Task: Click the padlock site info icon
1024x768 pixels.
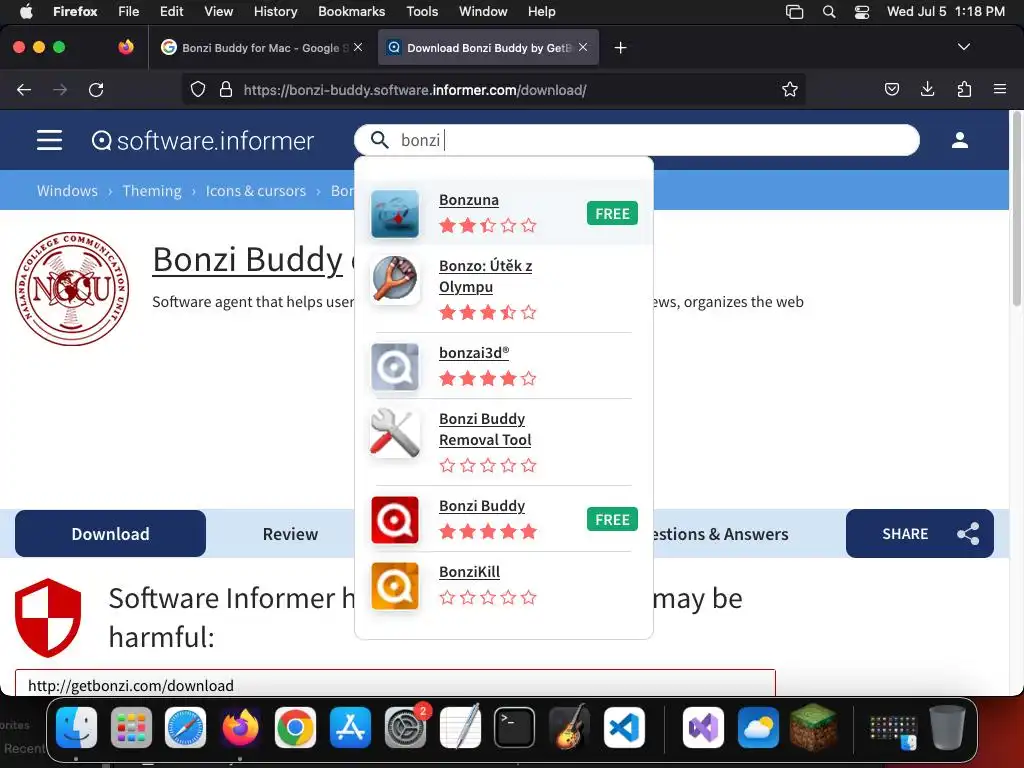Action: 226,89
